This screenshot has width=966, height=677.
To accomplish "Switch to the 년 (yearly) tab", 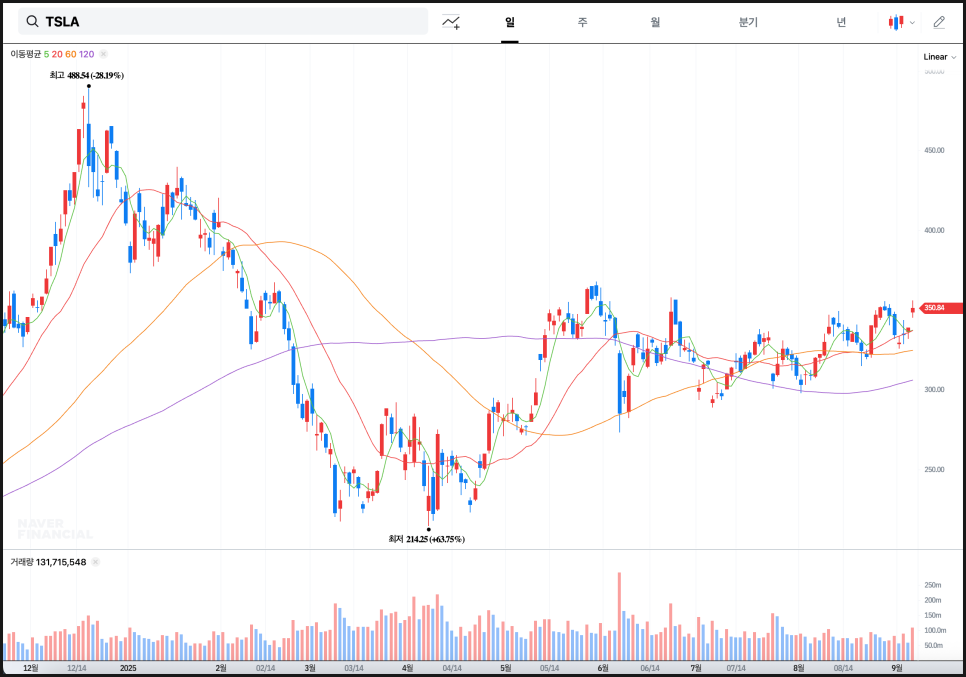I will [x=841, y=22].
